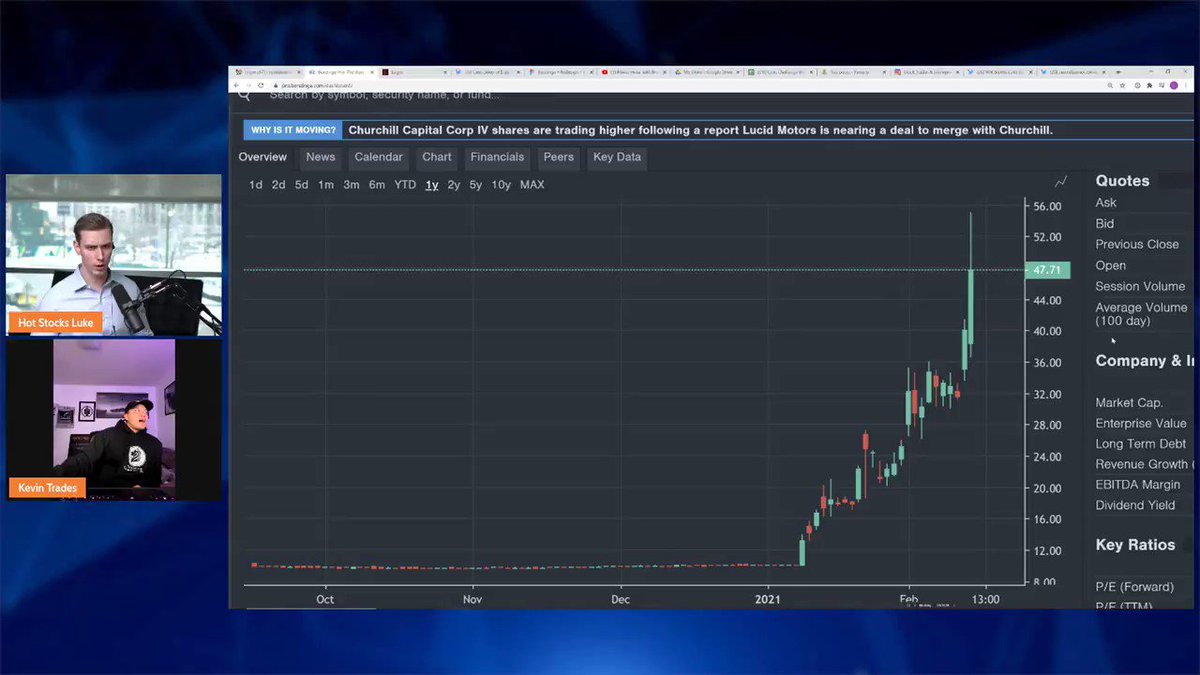Go back with browser back arrow
The image size is (1200, 675).
point(235,85)
